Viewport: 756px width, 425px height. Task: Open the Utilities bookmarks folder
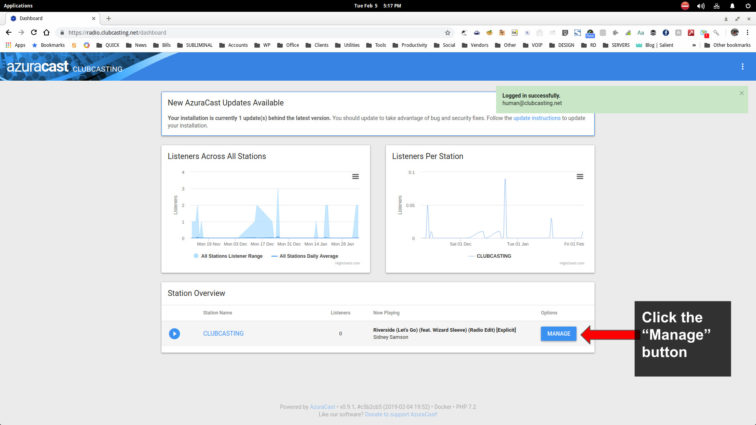tap(347, 45)
